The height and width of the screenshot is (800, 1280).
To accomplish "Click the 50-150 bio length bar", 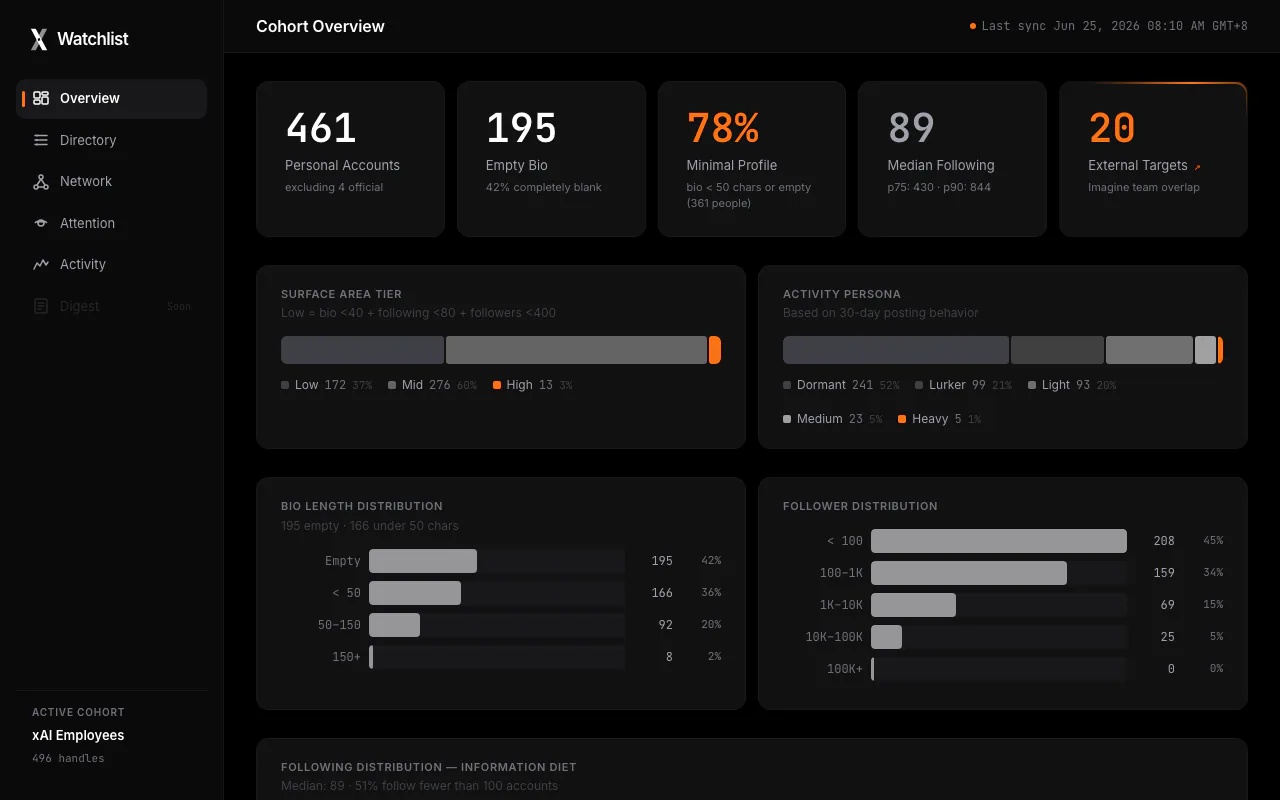I will (394, 625).
